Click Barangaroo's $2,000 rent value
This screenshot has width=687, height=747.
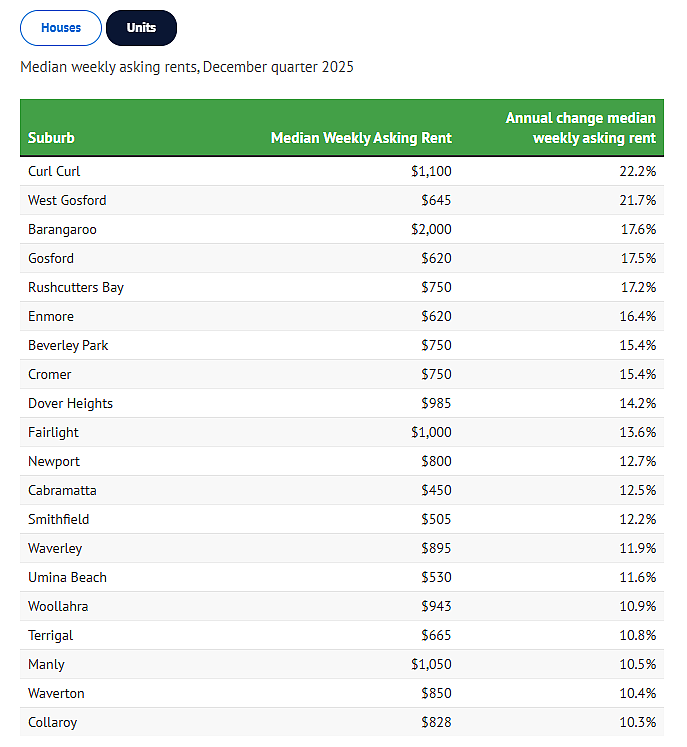tap(431, 230)
